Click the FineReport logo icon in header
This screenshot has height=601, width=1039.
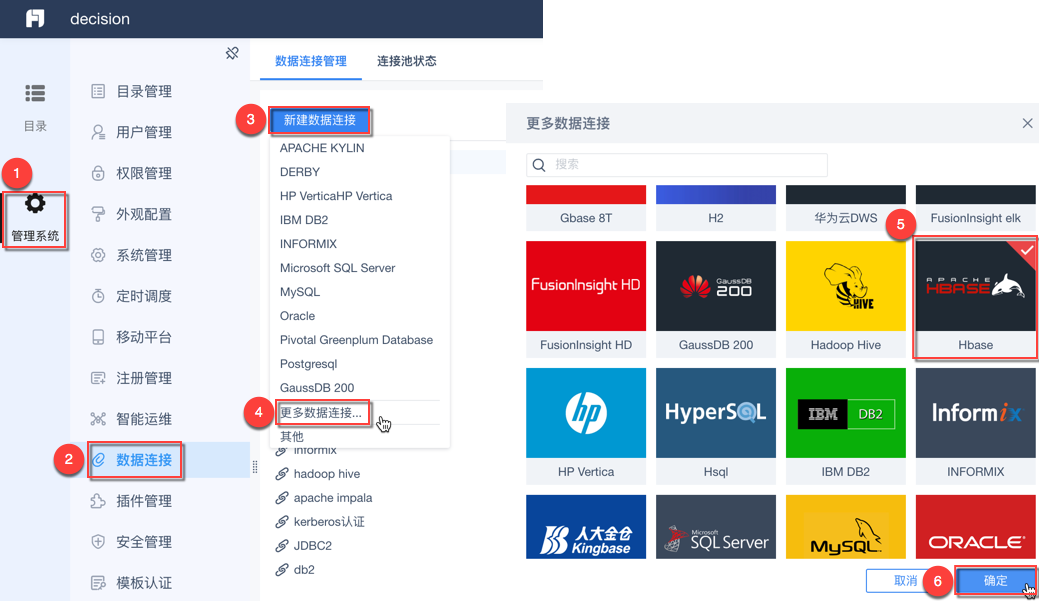[35, 19]
